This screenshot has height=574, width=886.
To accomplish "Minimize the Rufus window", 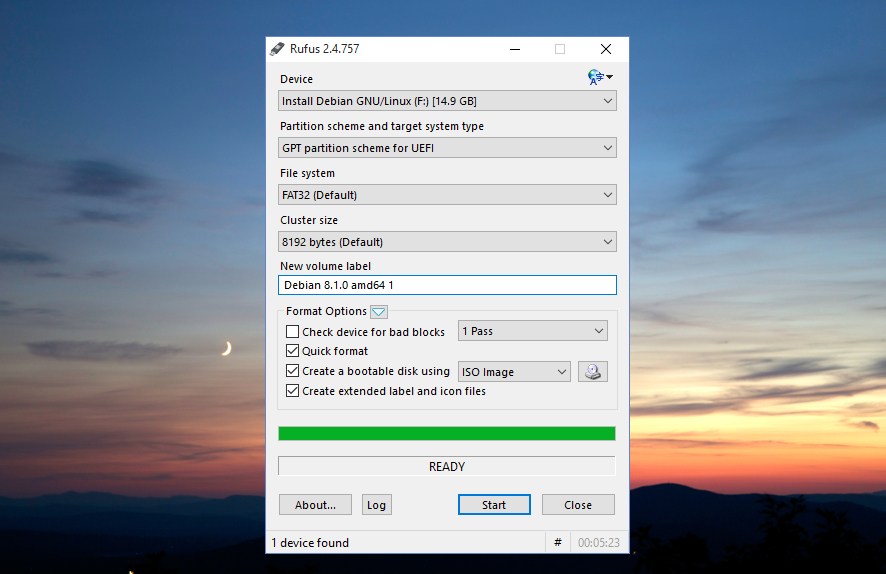I will pos(515,49).
